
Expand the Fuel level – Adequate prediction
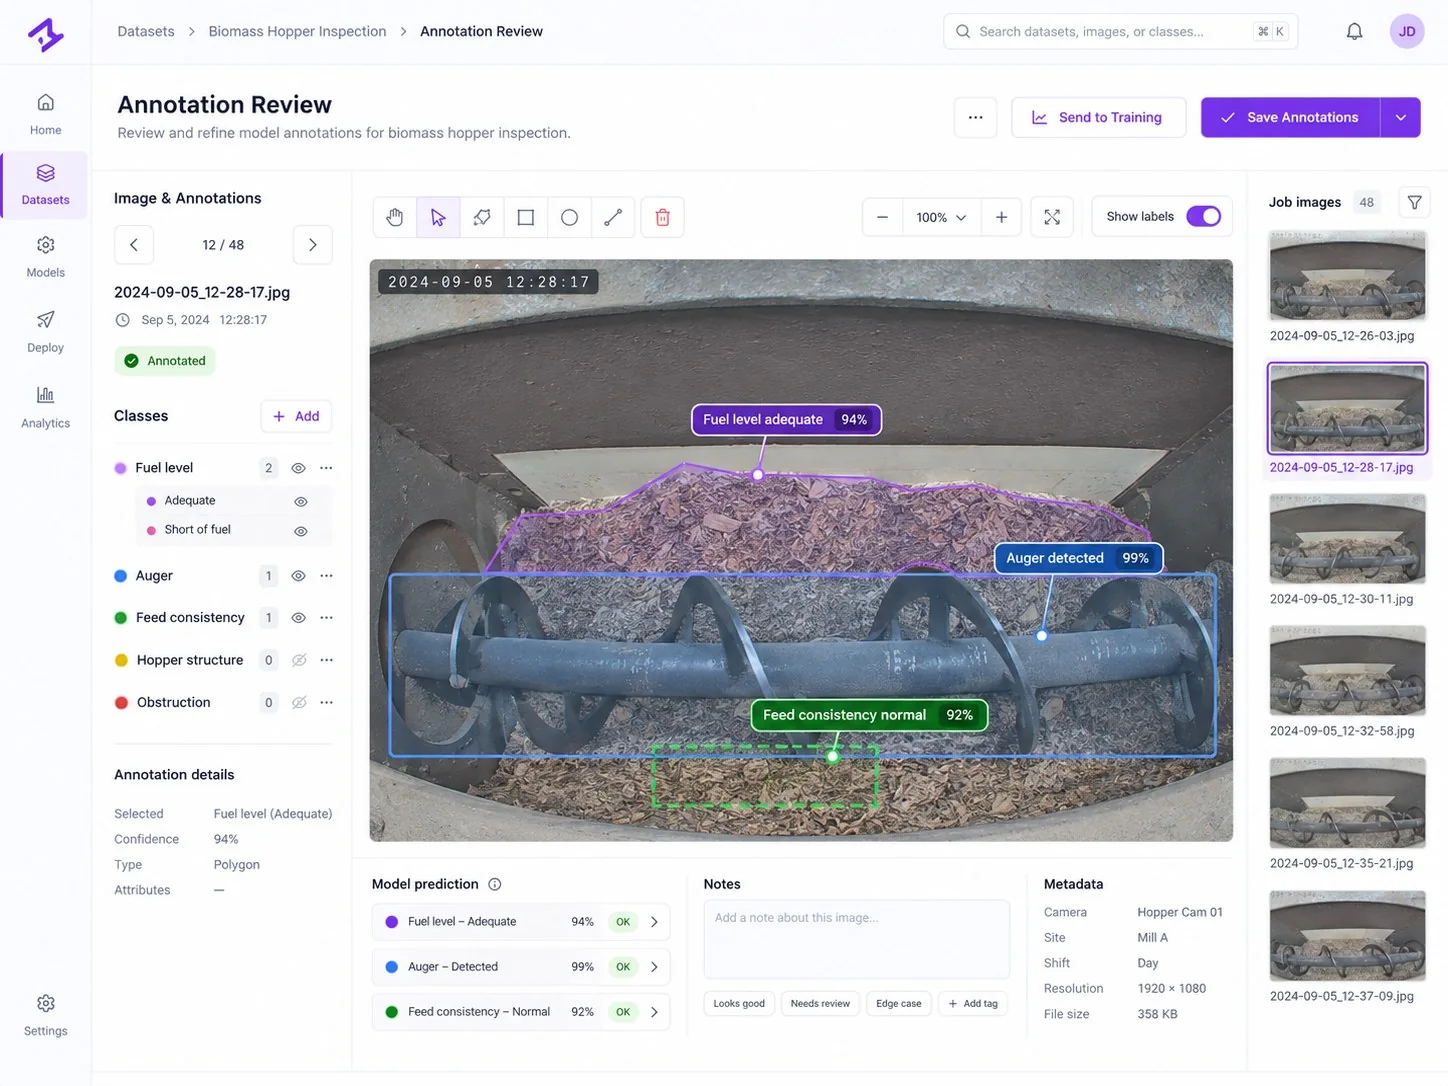coord(654,922)
